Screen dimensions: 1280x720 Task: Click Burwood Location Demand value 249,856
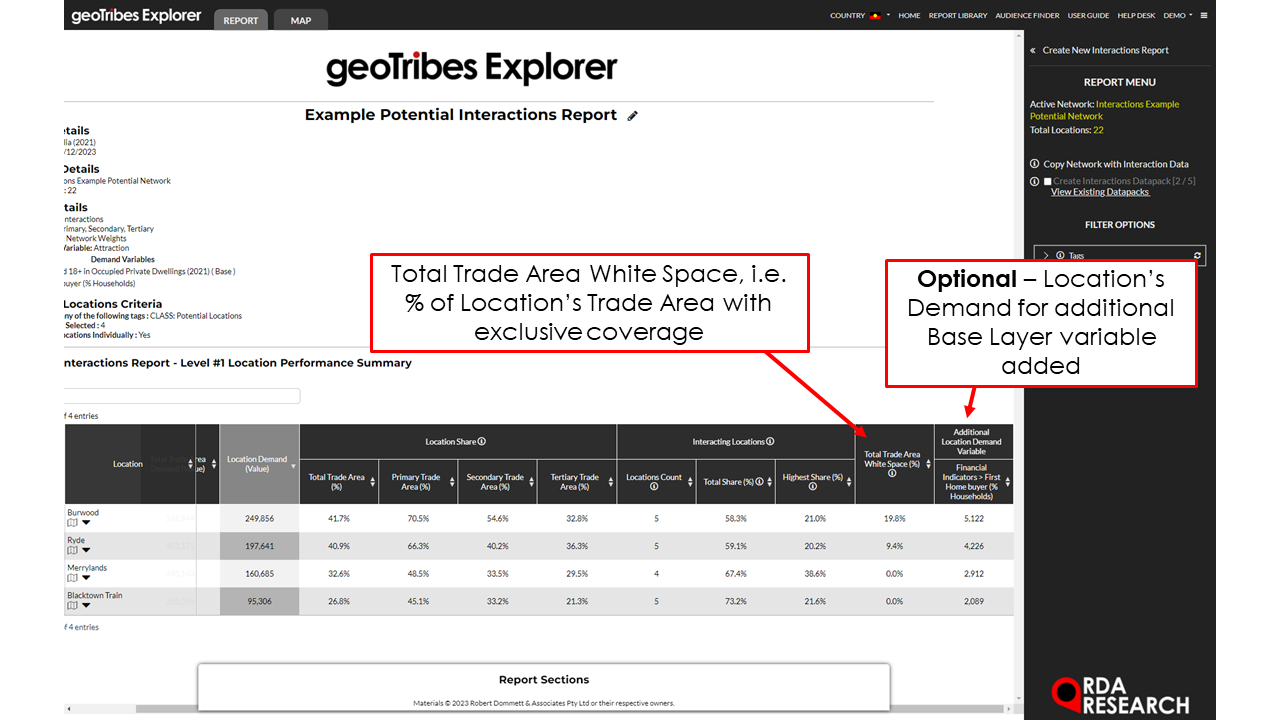(259, 519)
